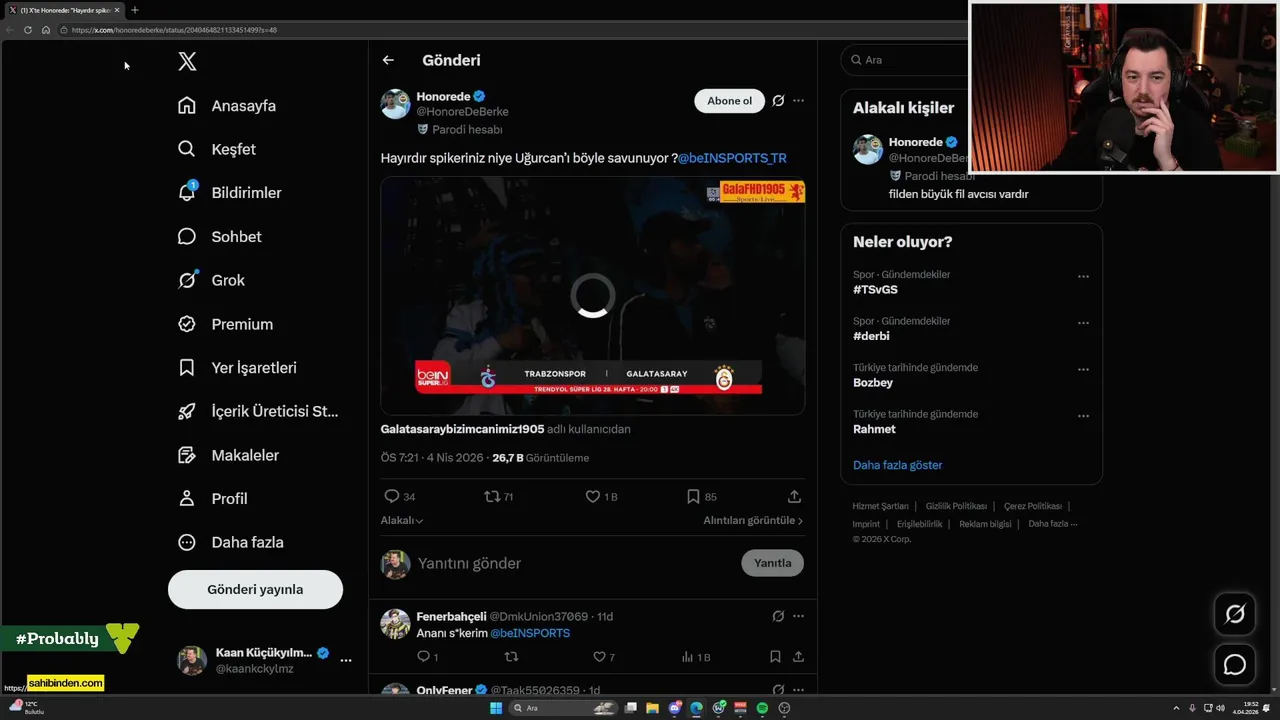The width and height of the screenshot is (1280, 720).
Task: Open İçerik Üreticisi Stüdyosu
Action: click(258, 411)
